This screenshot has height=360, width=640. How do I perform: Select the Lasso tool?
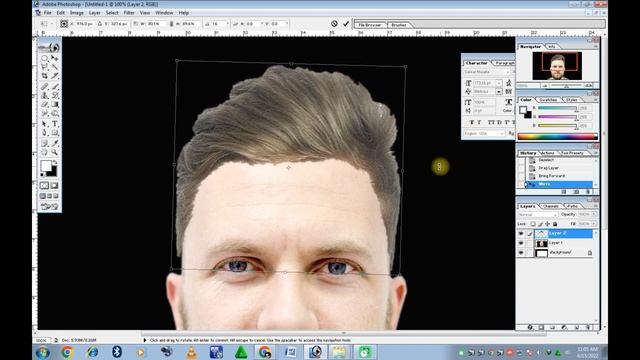pyautogui.click(x=44, y=67)
